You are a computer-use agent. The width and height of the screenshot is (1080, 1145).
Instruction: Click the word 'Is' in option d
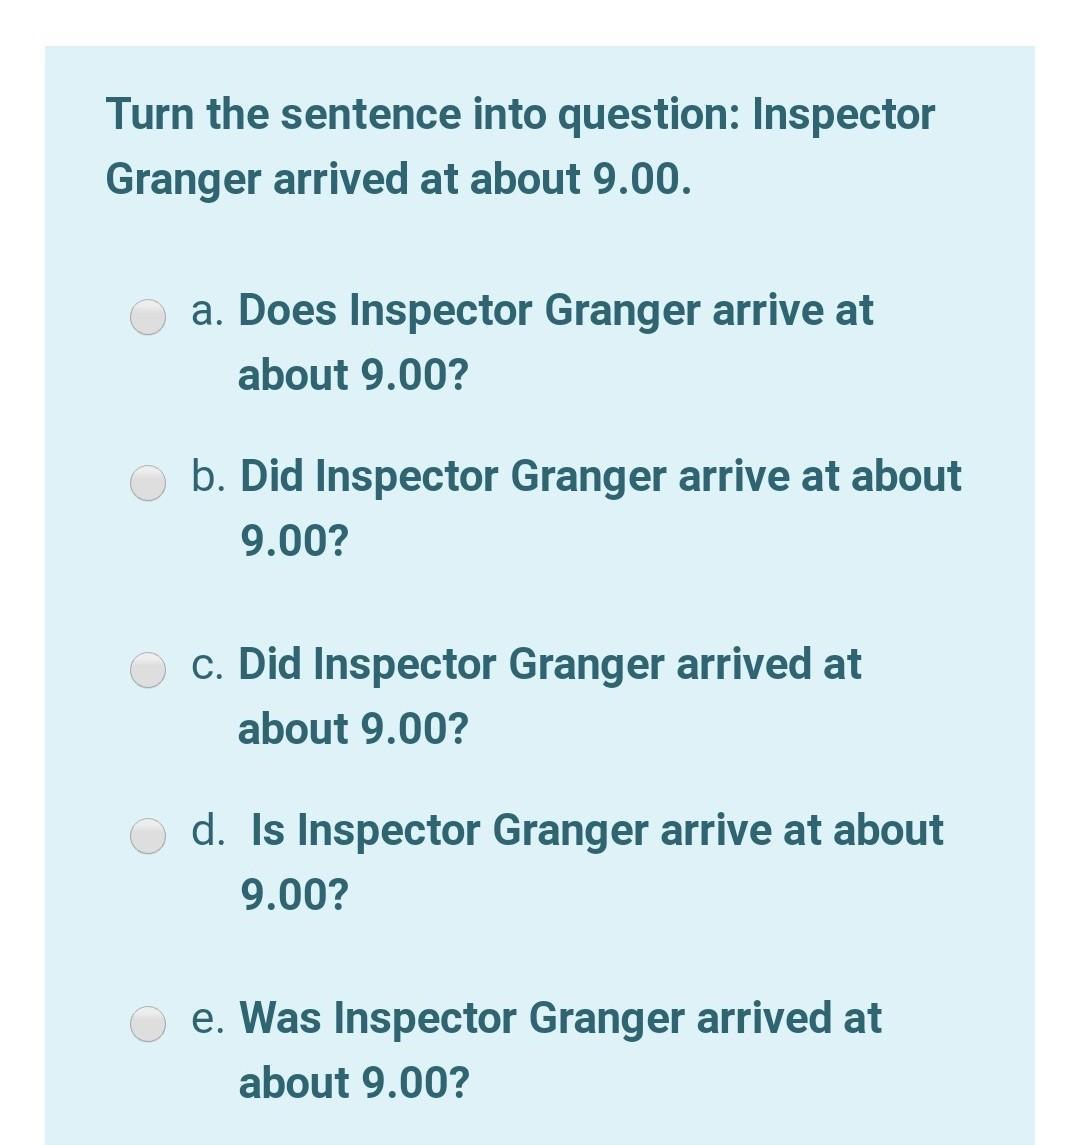[267, 830]
